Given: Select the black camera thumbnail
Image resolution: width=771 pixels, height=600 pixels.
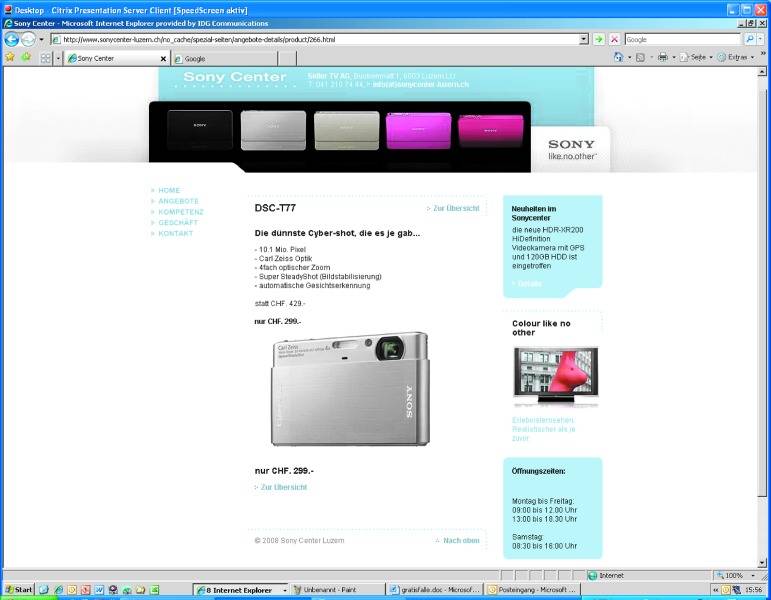Looking at the screenshot, I should [x=200, y=130].
